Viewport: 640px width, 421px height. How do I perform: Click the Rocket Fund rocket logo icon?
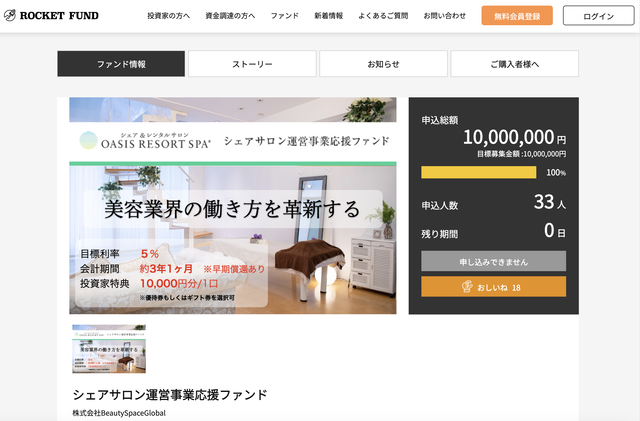coord(10,16)
